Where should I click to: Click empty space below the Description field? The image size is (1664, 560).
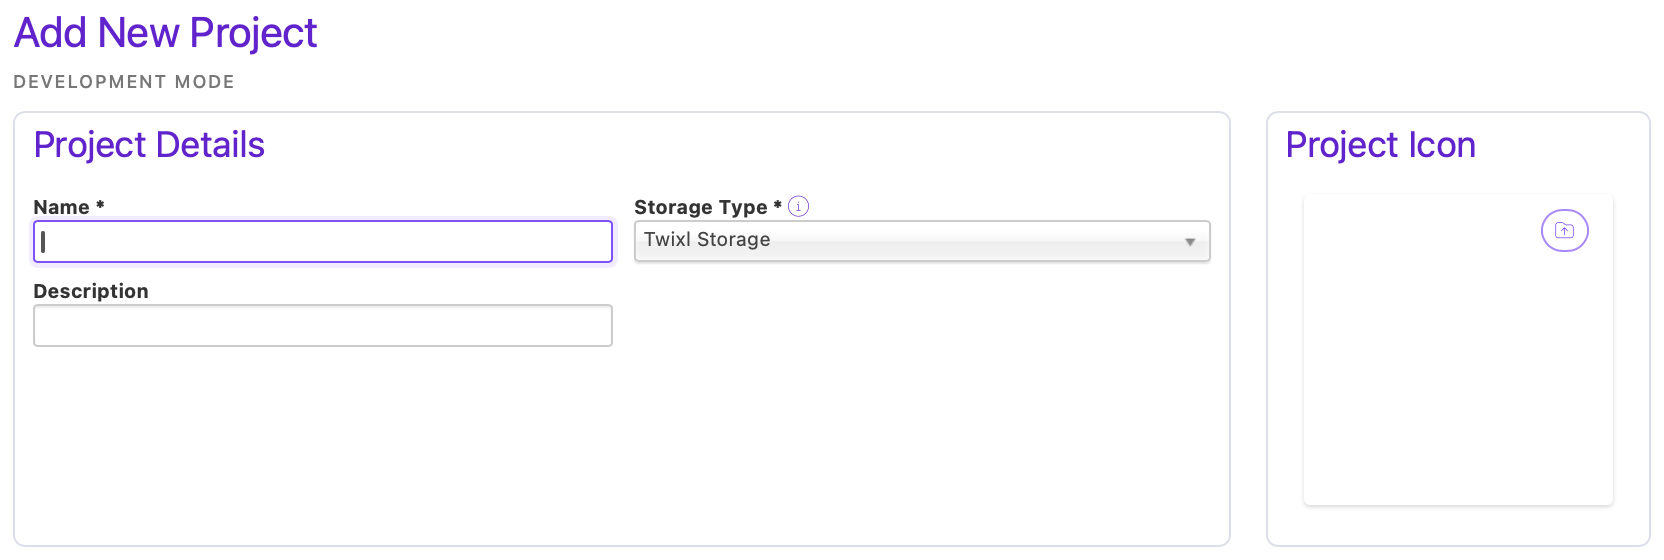point(323,440)
